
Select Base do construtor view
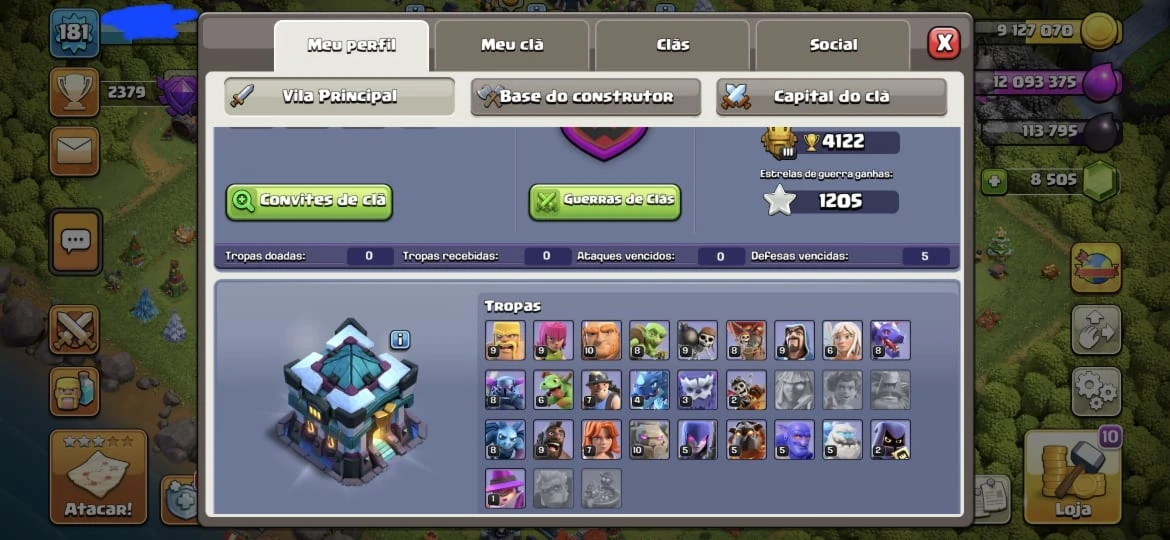586,96
